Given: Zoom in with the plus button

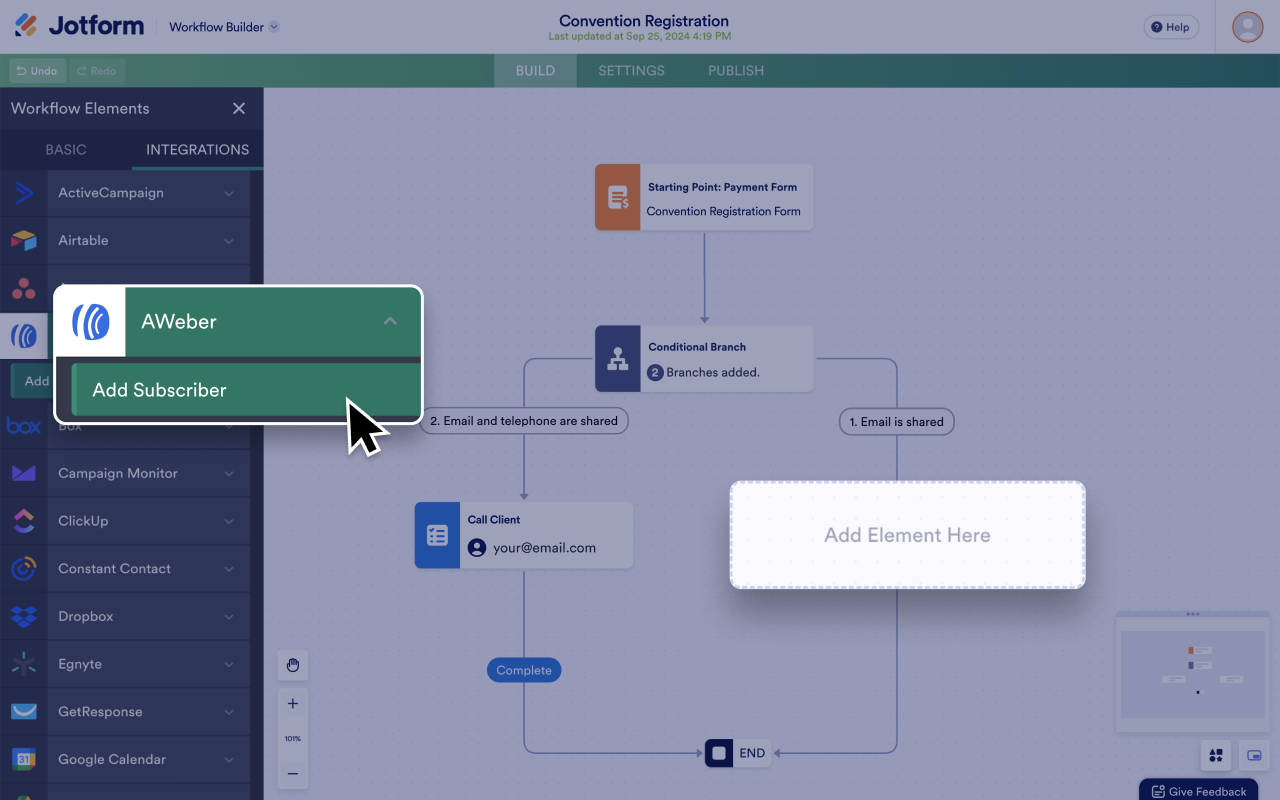Looking at the screenshot, I should 293,704.
